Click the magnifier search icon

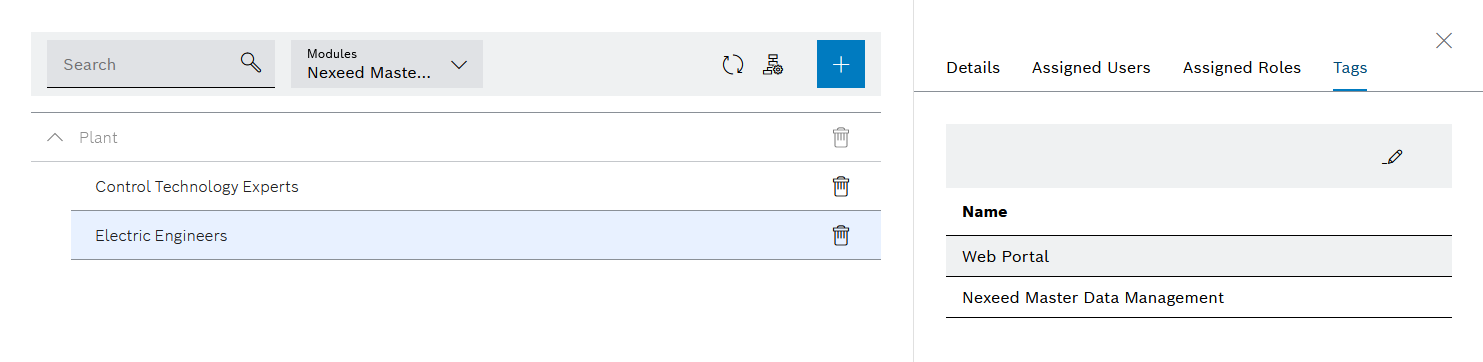coord(251,63)
